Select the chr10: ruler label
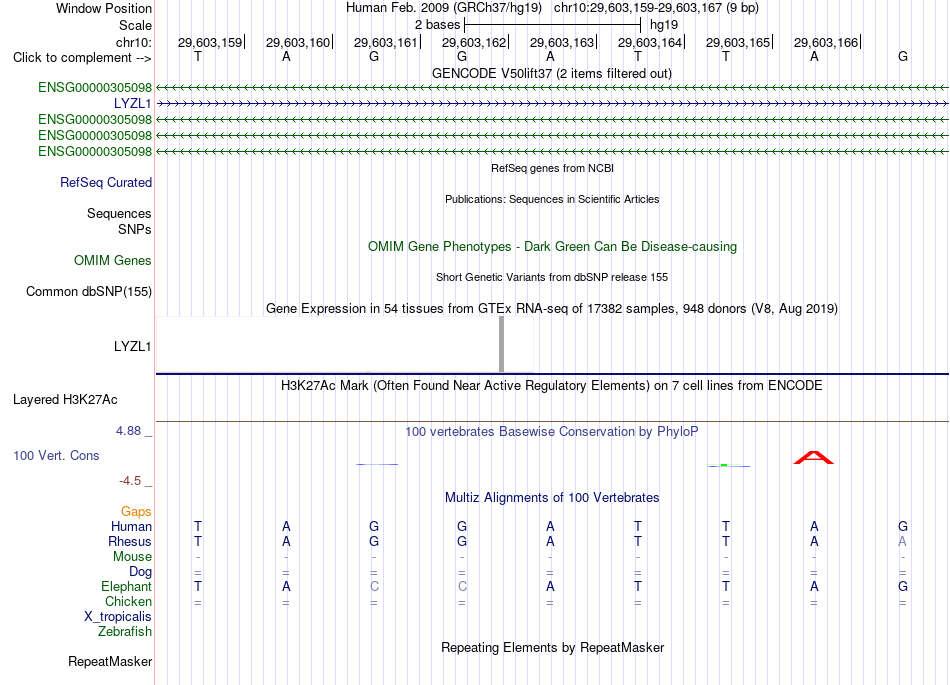 [x=134, y=42]
